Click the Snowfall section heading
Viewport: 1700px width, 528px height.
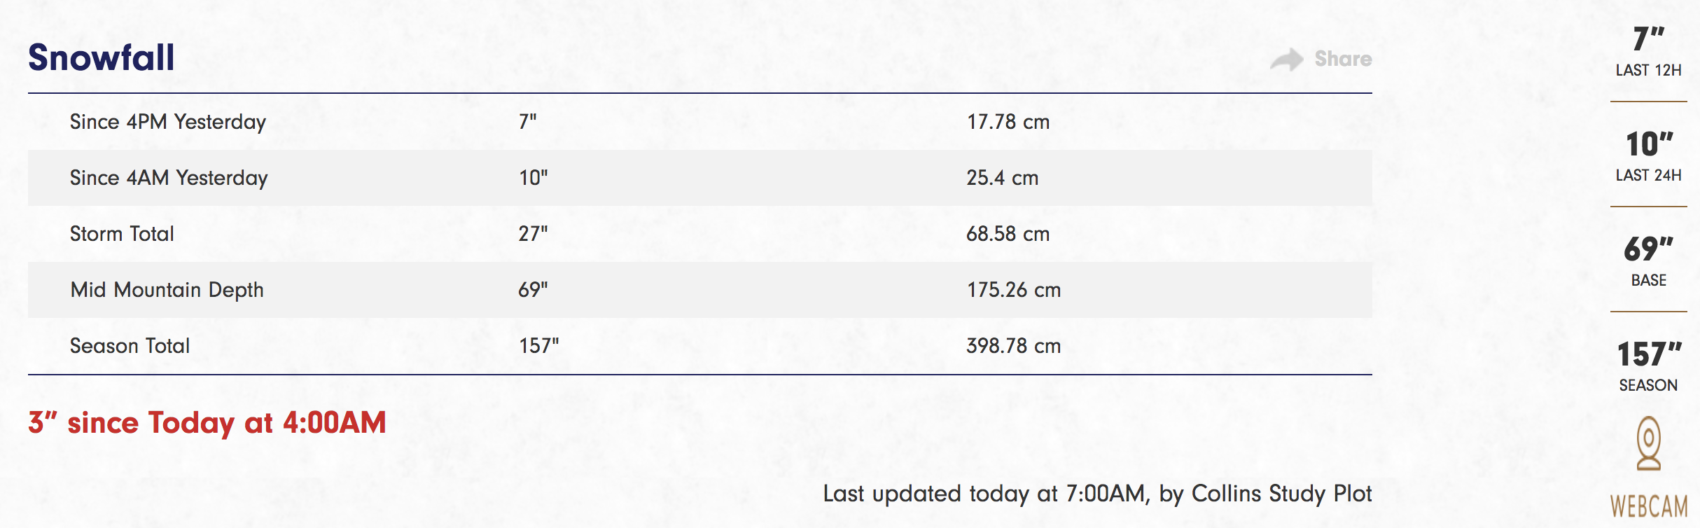click(x=101, y=58)
